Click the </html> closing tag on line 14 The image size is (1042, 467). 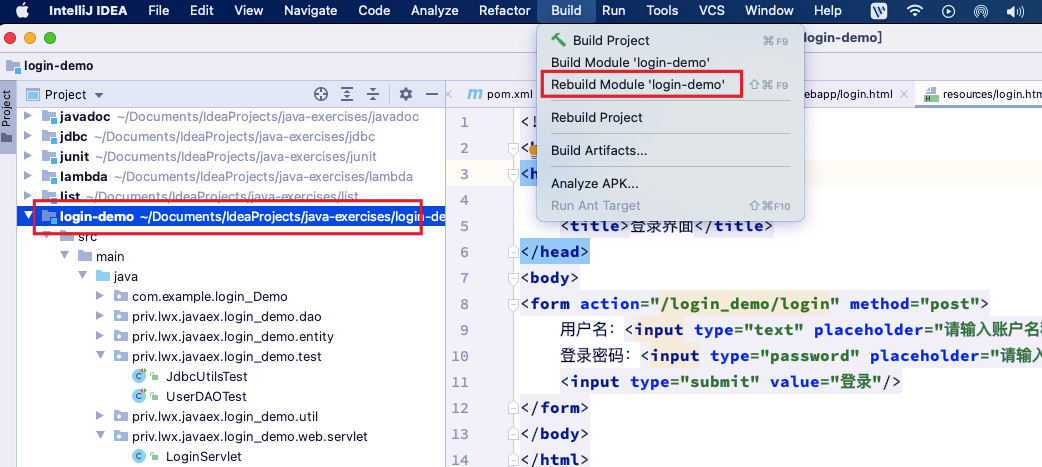(x=555, y=460)
